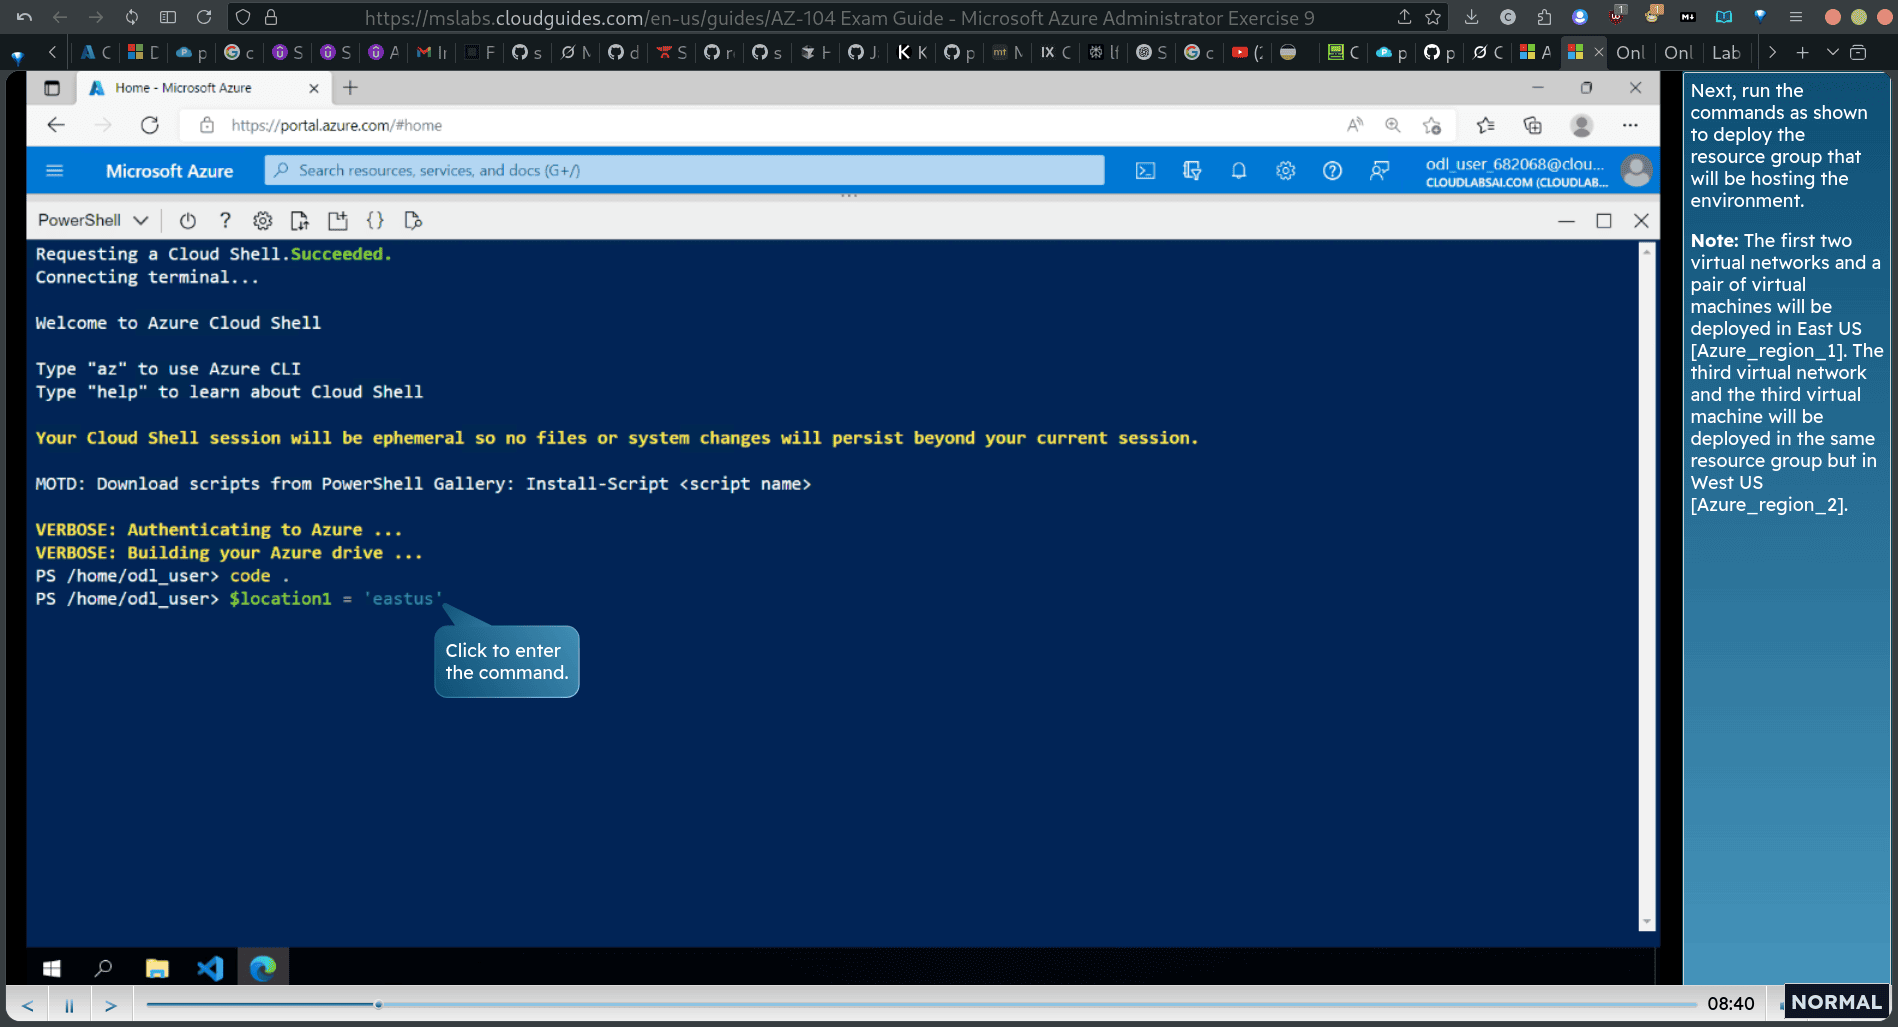The image size is (1898, 1027).
Task: Open Azure feedback icon
Action: tap(1379, 171)
